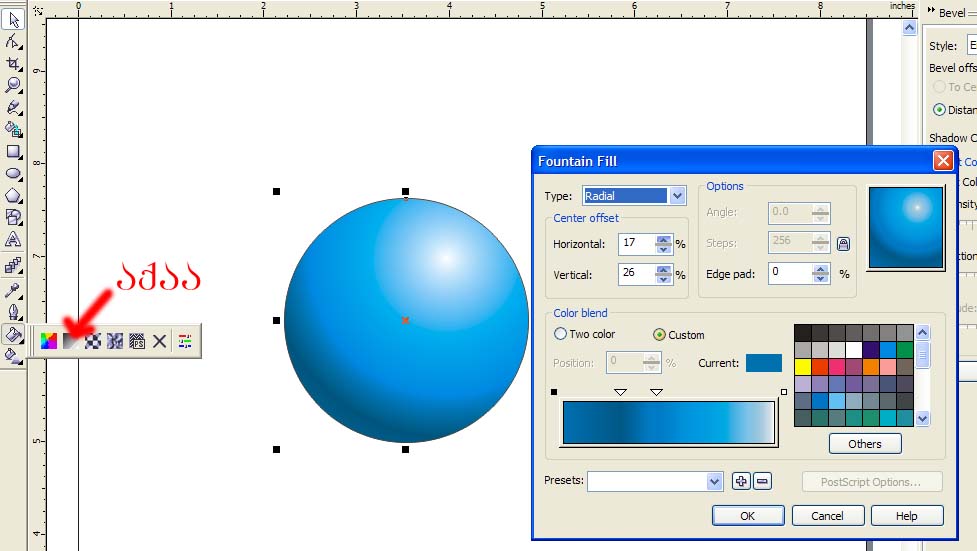This screenshot has height=551, width=977.
Task: Open the Color docker icon in flyout
Action: pos(185,341)
